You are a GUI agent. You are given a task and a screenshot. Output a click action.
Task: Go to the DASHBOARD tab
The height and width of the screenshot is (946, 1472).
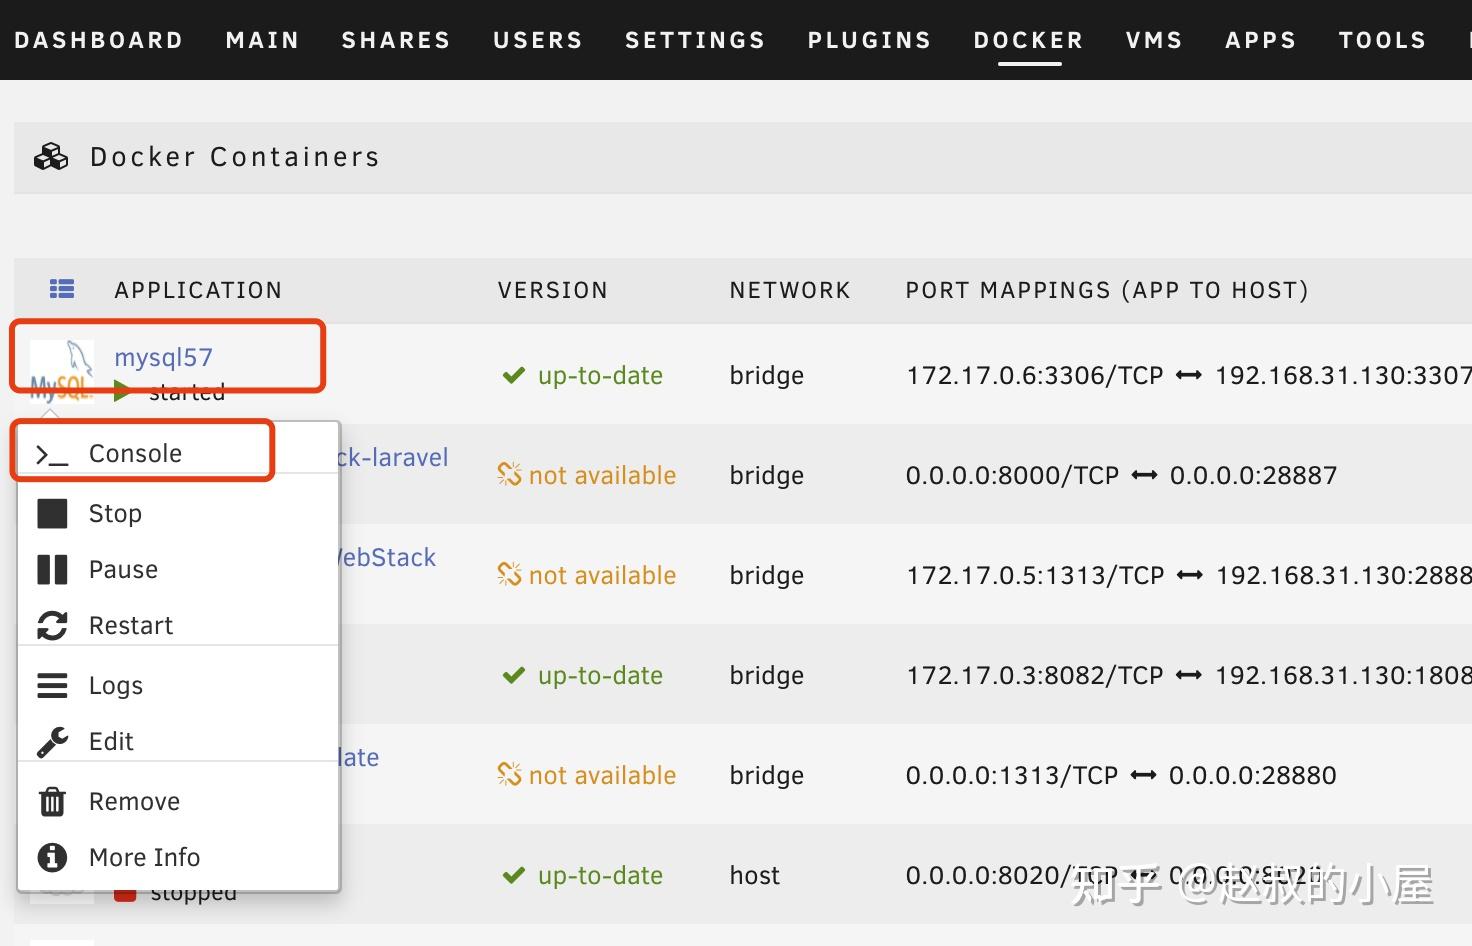coord(98,40)
